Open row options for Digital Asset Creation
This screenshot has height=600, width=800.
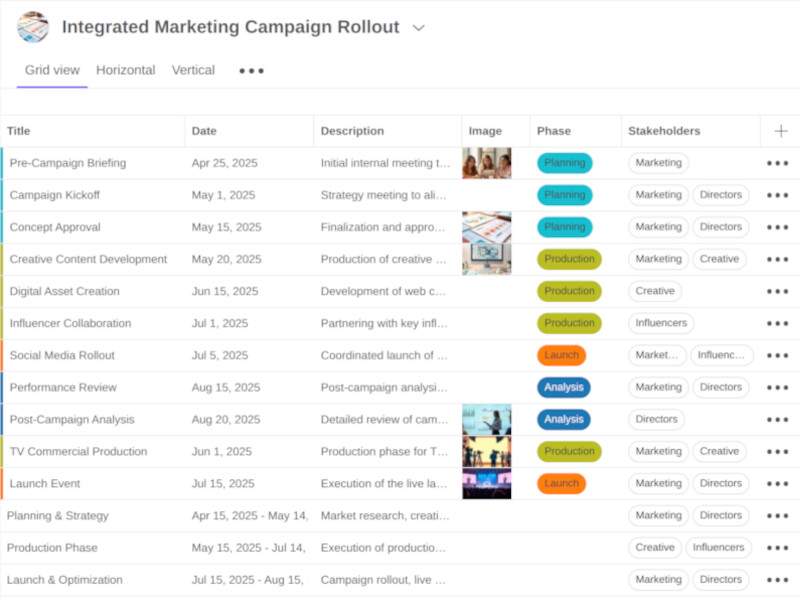coord(777,291)
